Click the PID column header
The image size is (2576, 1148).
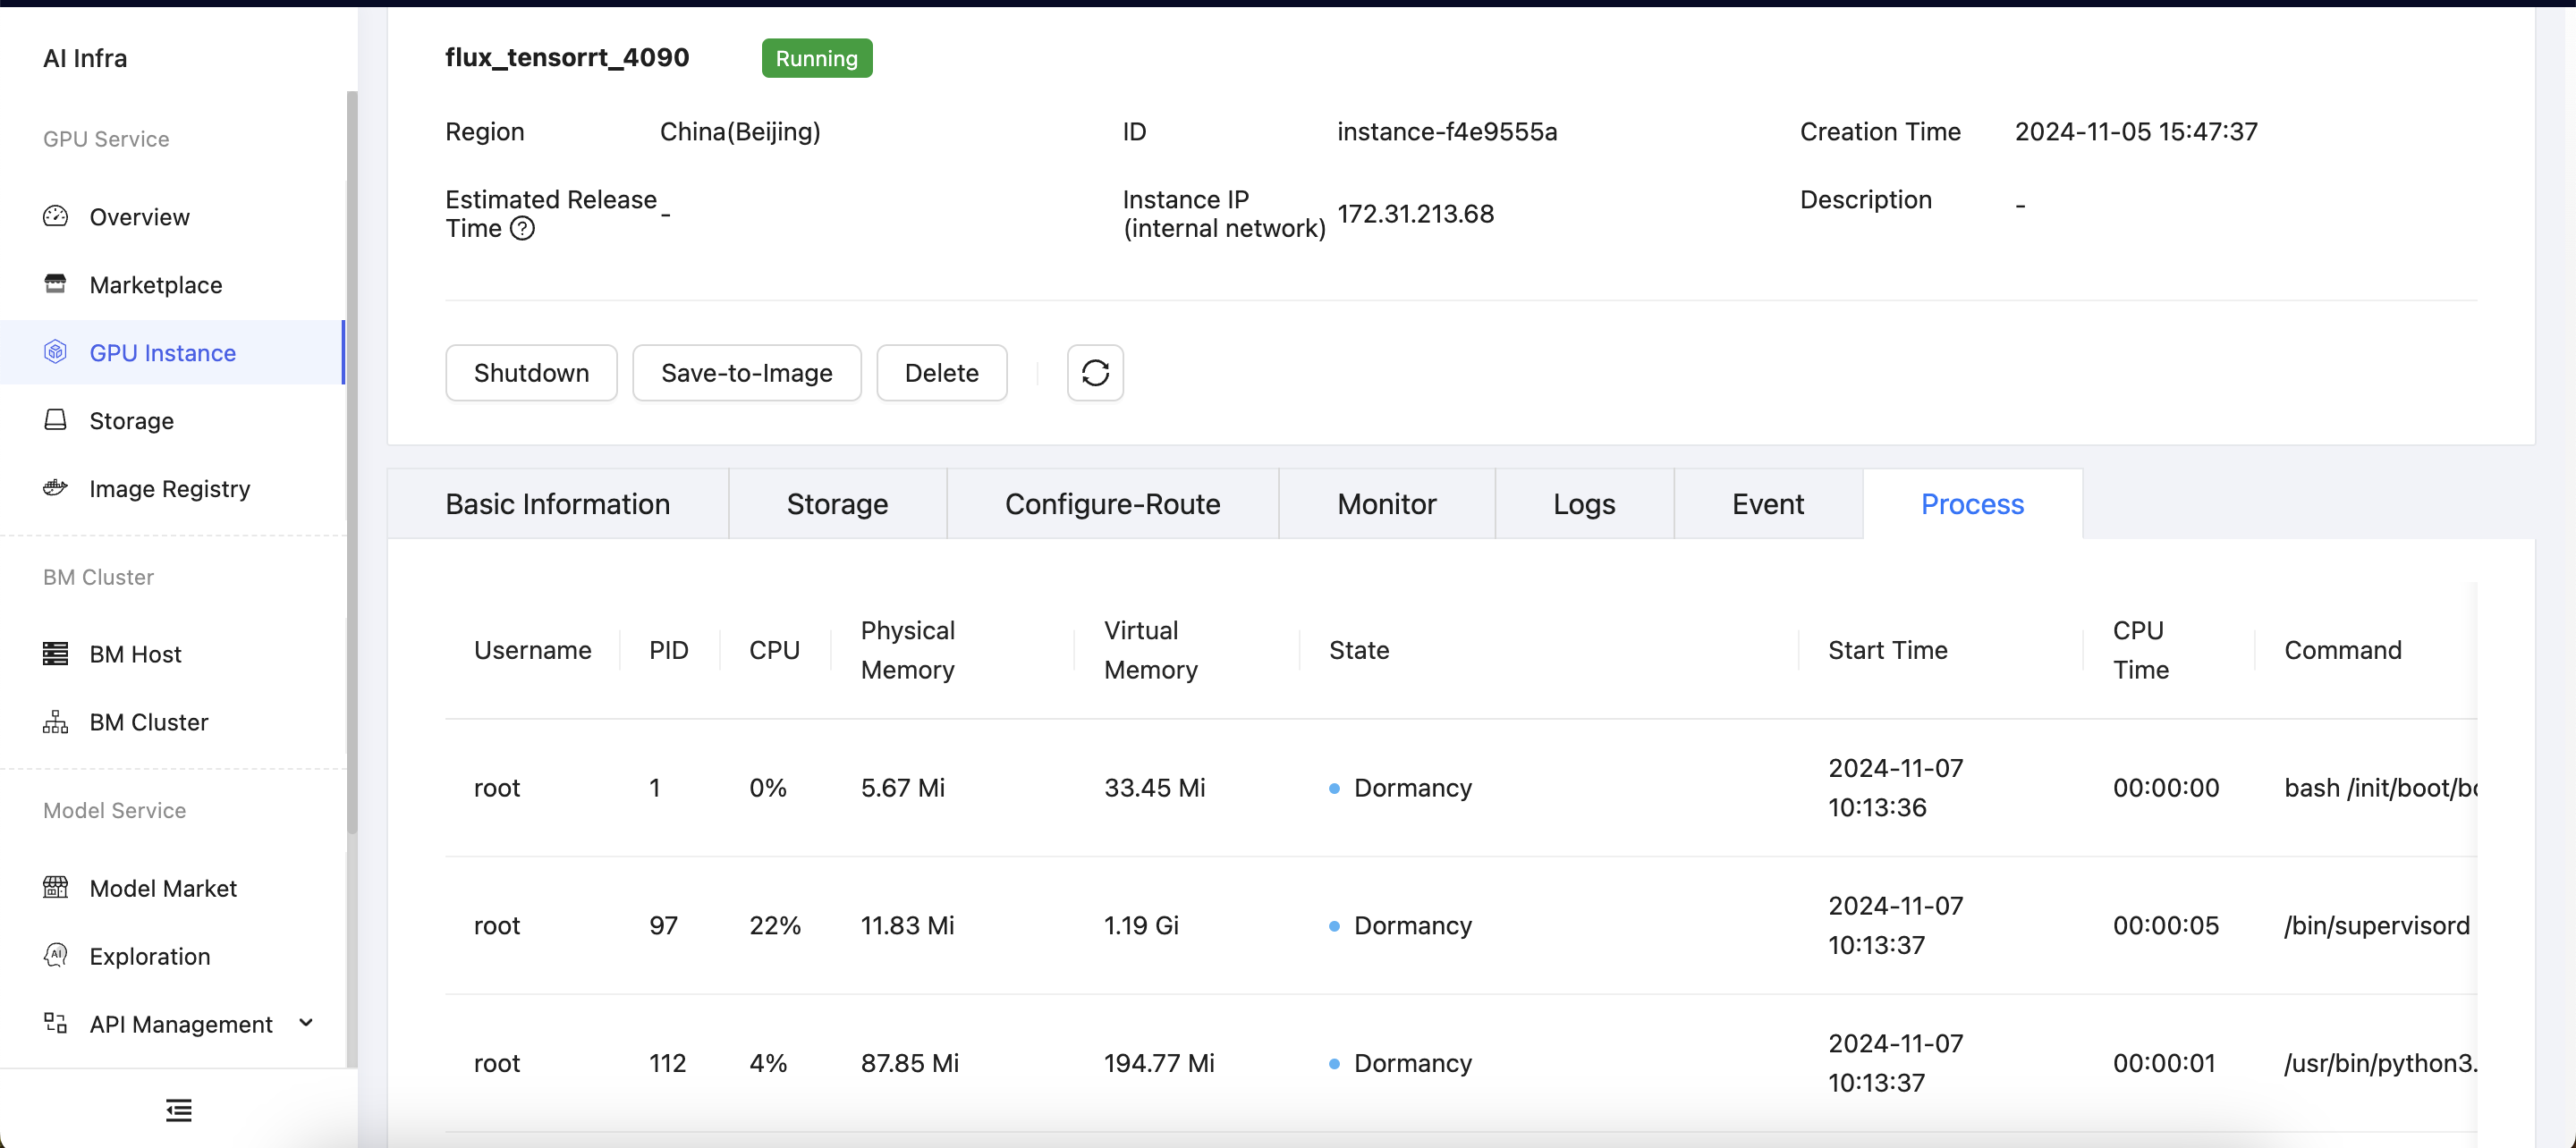pos(668,650)
